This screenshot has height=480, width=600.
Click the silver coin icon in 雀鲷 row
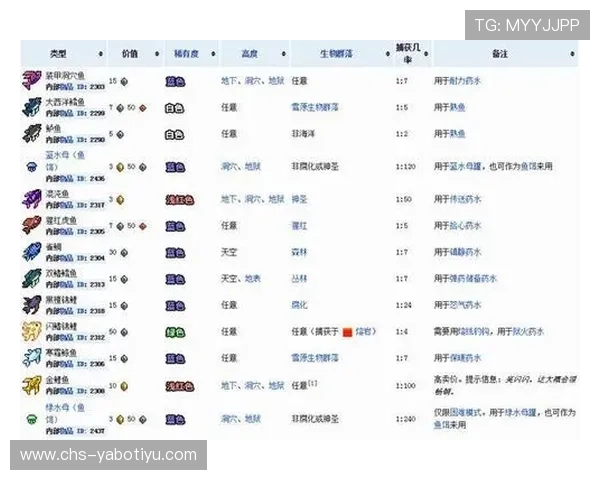pos(124,253)
